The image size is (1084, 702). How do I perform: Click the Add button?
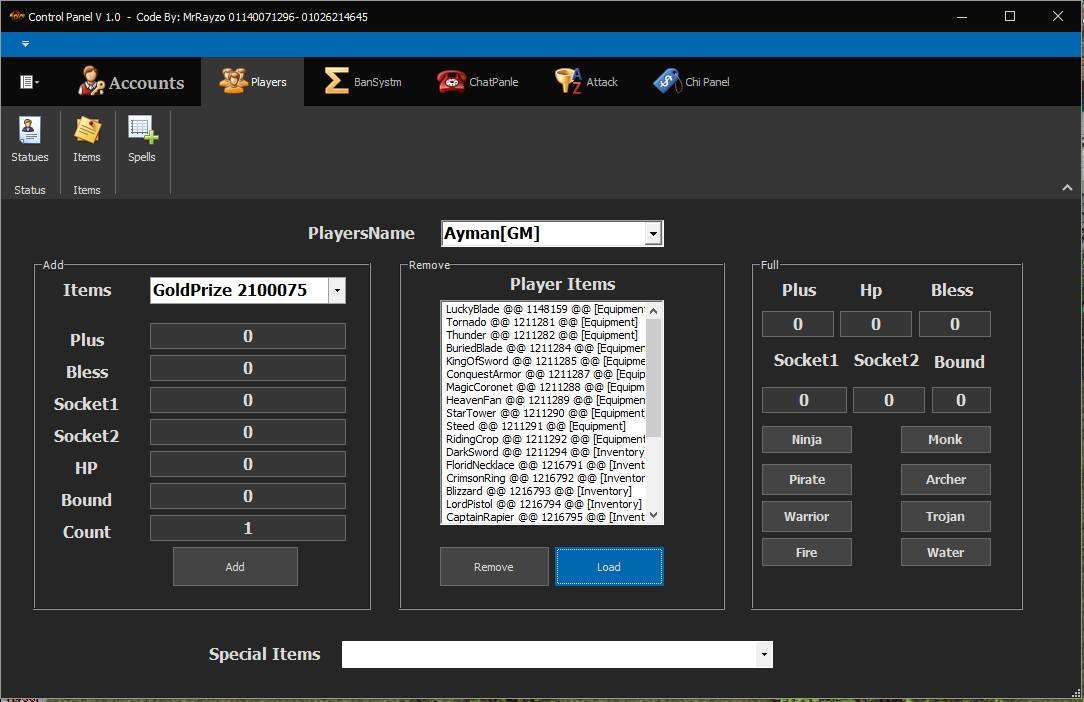[235, 566]
